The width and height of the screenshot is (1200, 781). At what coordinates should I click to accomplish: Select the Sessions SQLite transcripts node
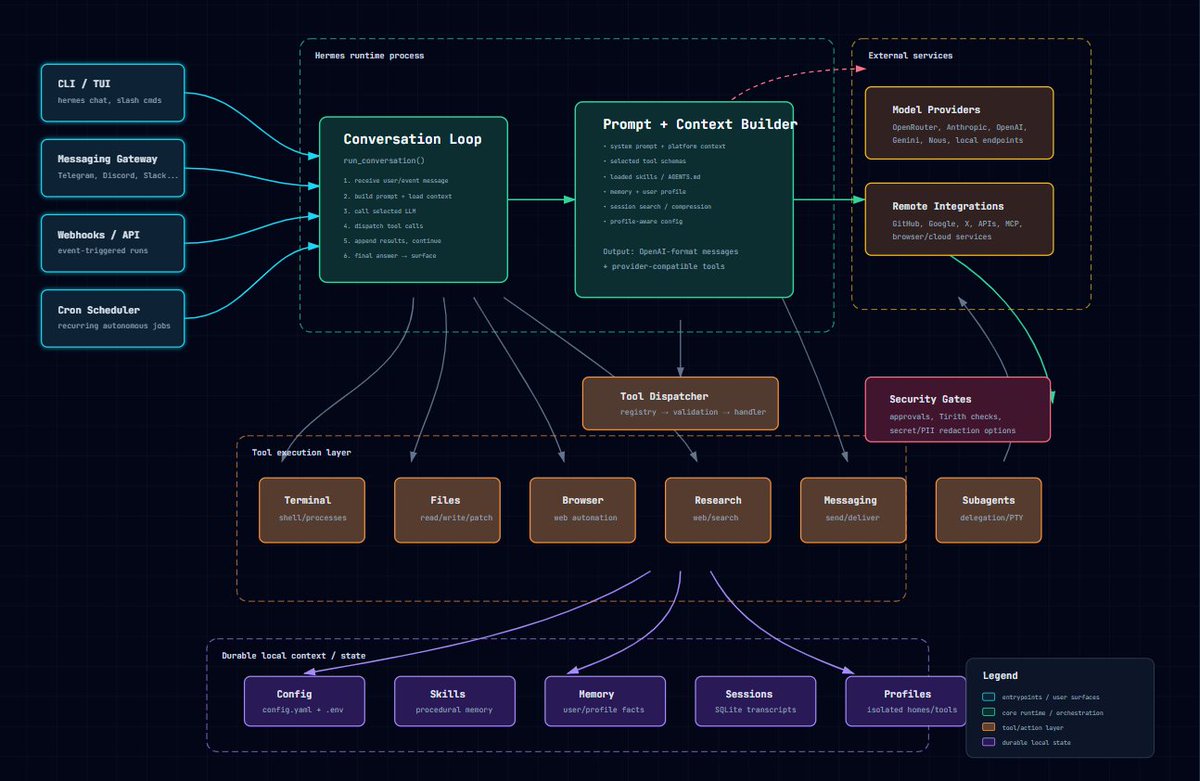756,701
